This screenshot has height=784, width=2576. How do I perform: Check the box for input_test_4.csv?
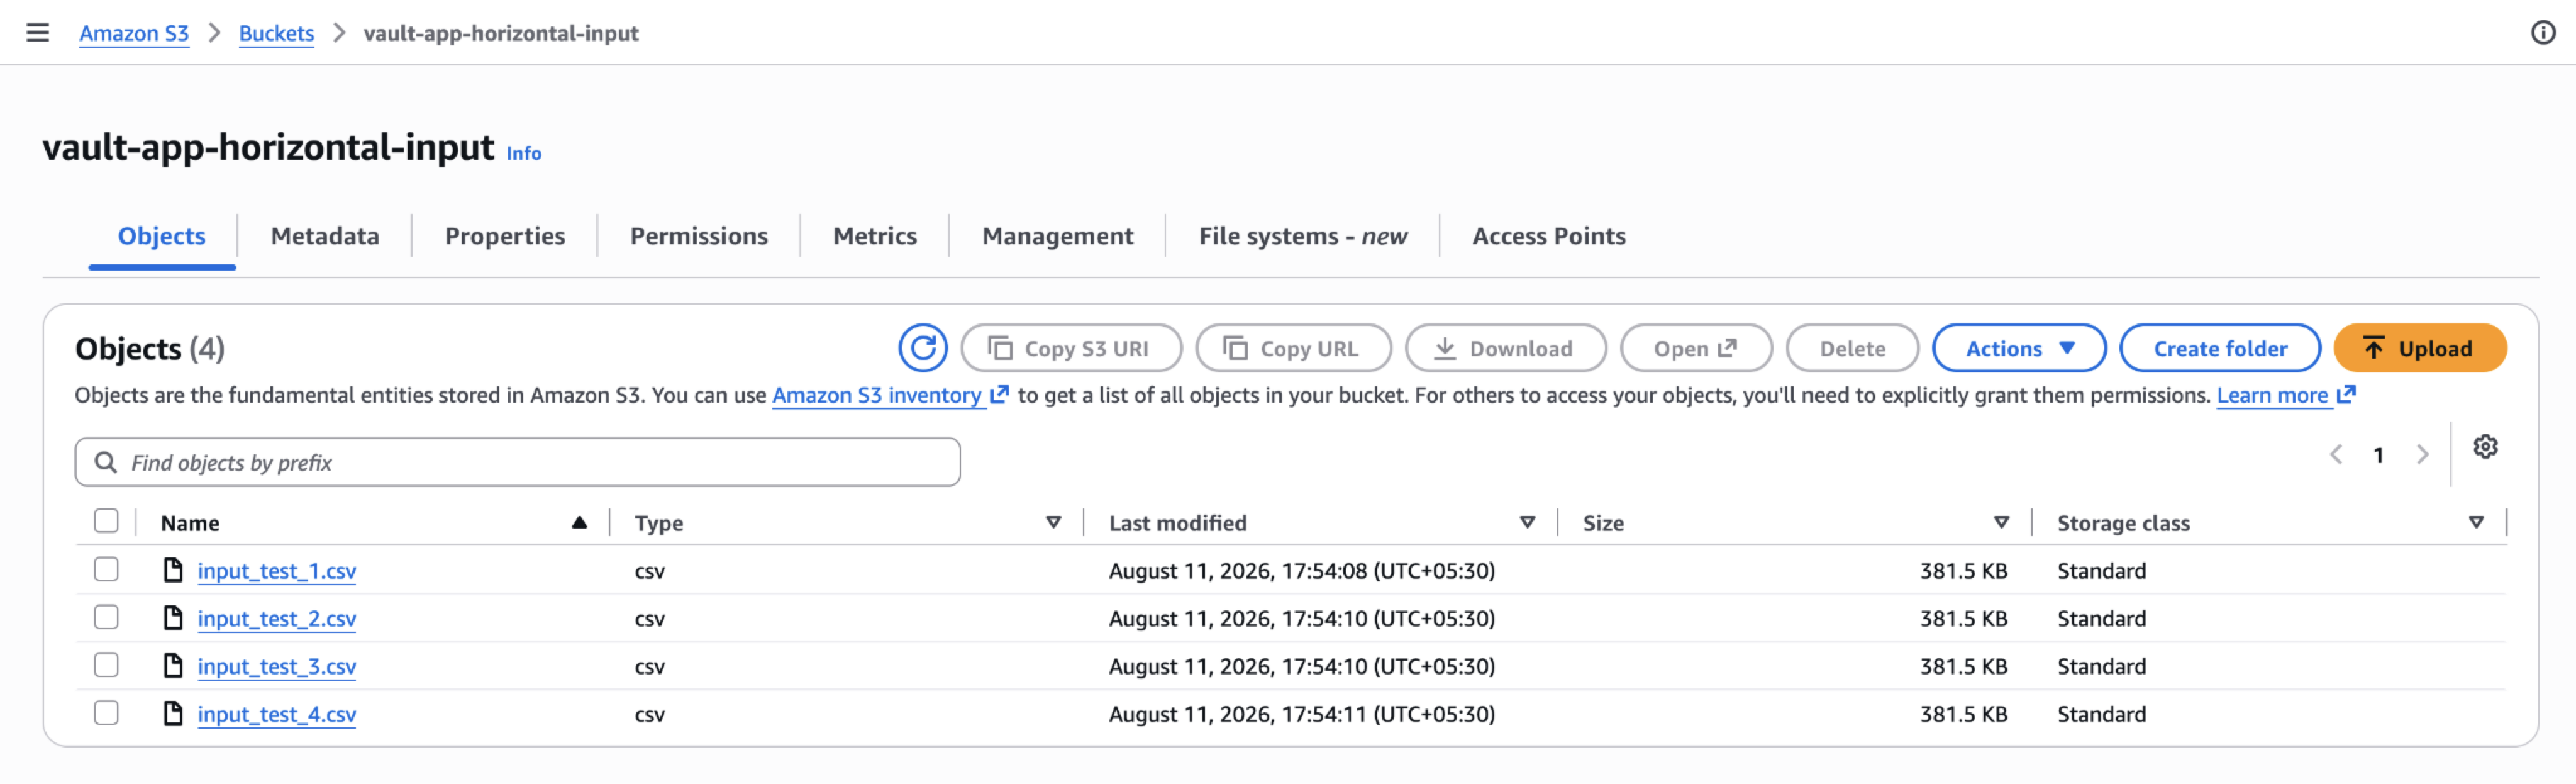click(106, 713)
